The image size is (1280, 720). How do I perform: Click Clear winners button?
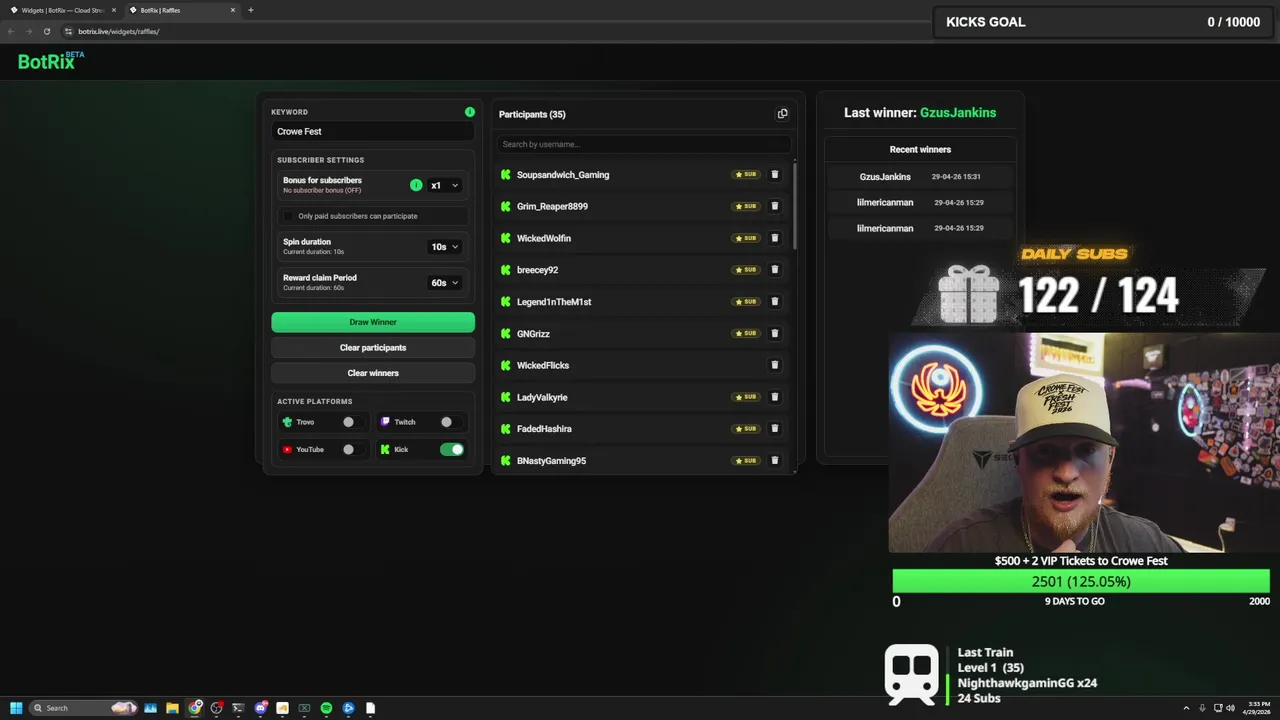(373, 373)
